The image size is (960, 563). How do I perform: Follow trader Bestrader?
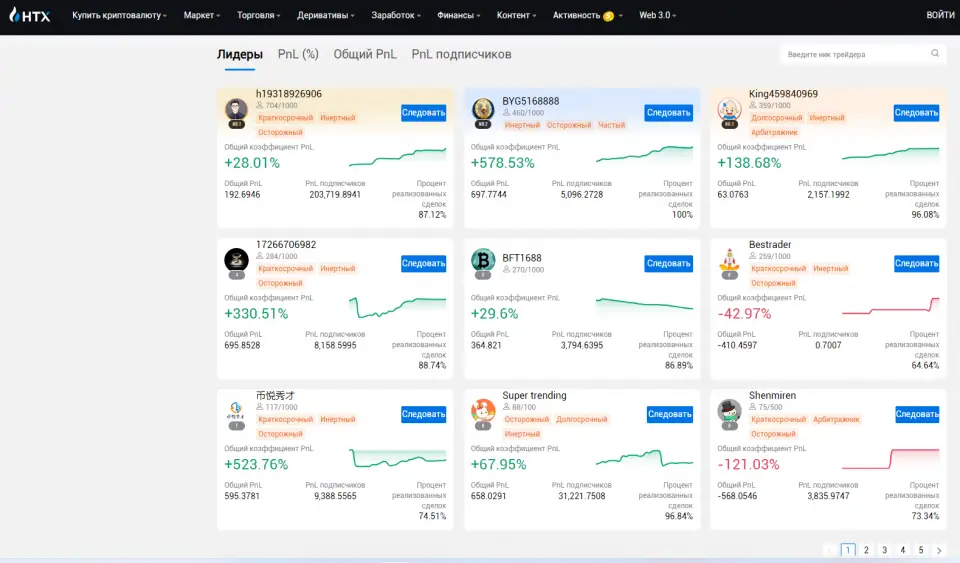tap(916, 263)
